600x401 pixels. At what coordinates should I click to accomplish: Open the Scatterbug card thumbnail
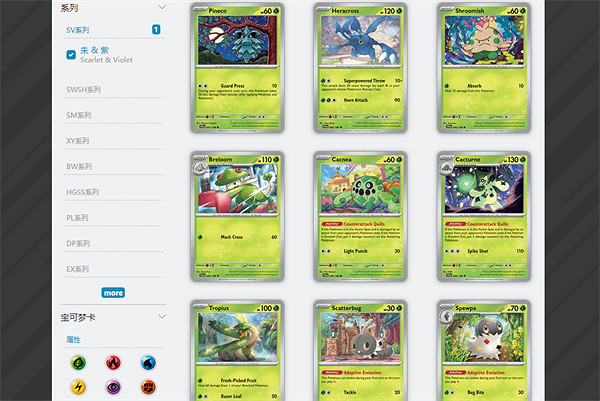tap(360, 350)
